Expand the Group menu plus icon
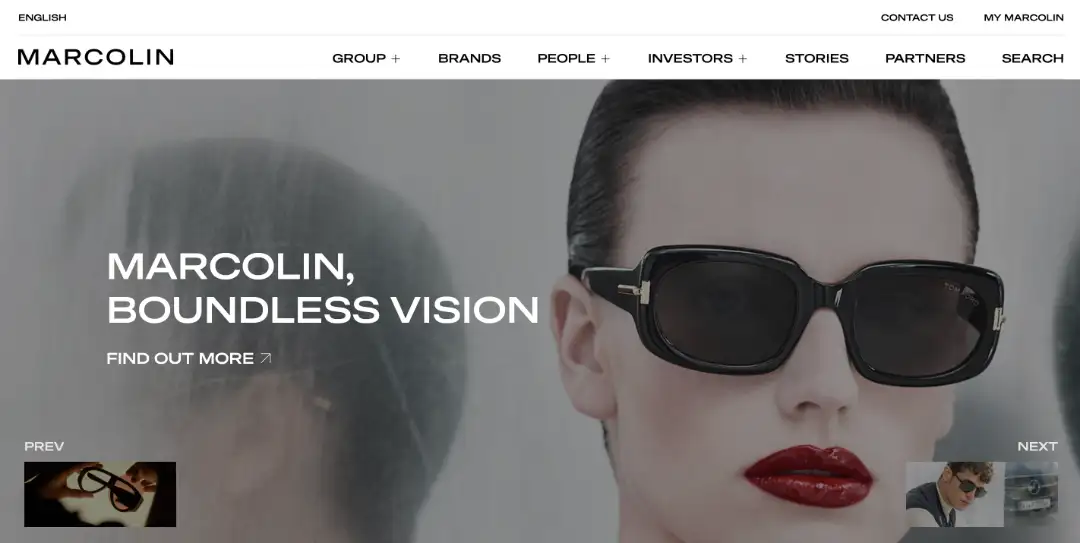 (395, 59)
